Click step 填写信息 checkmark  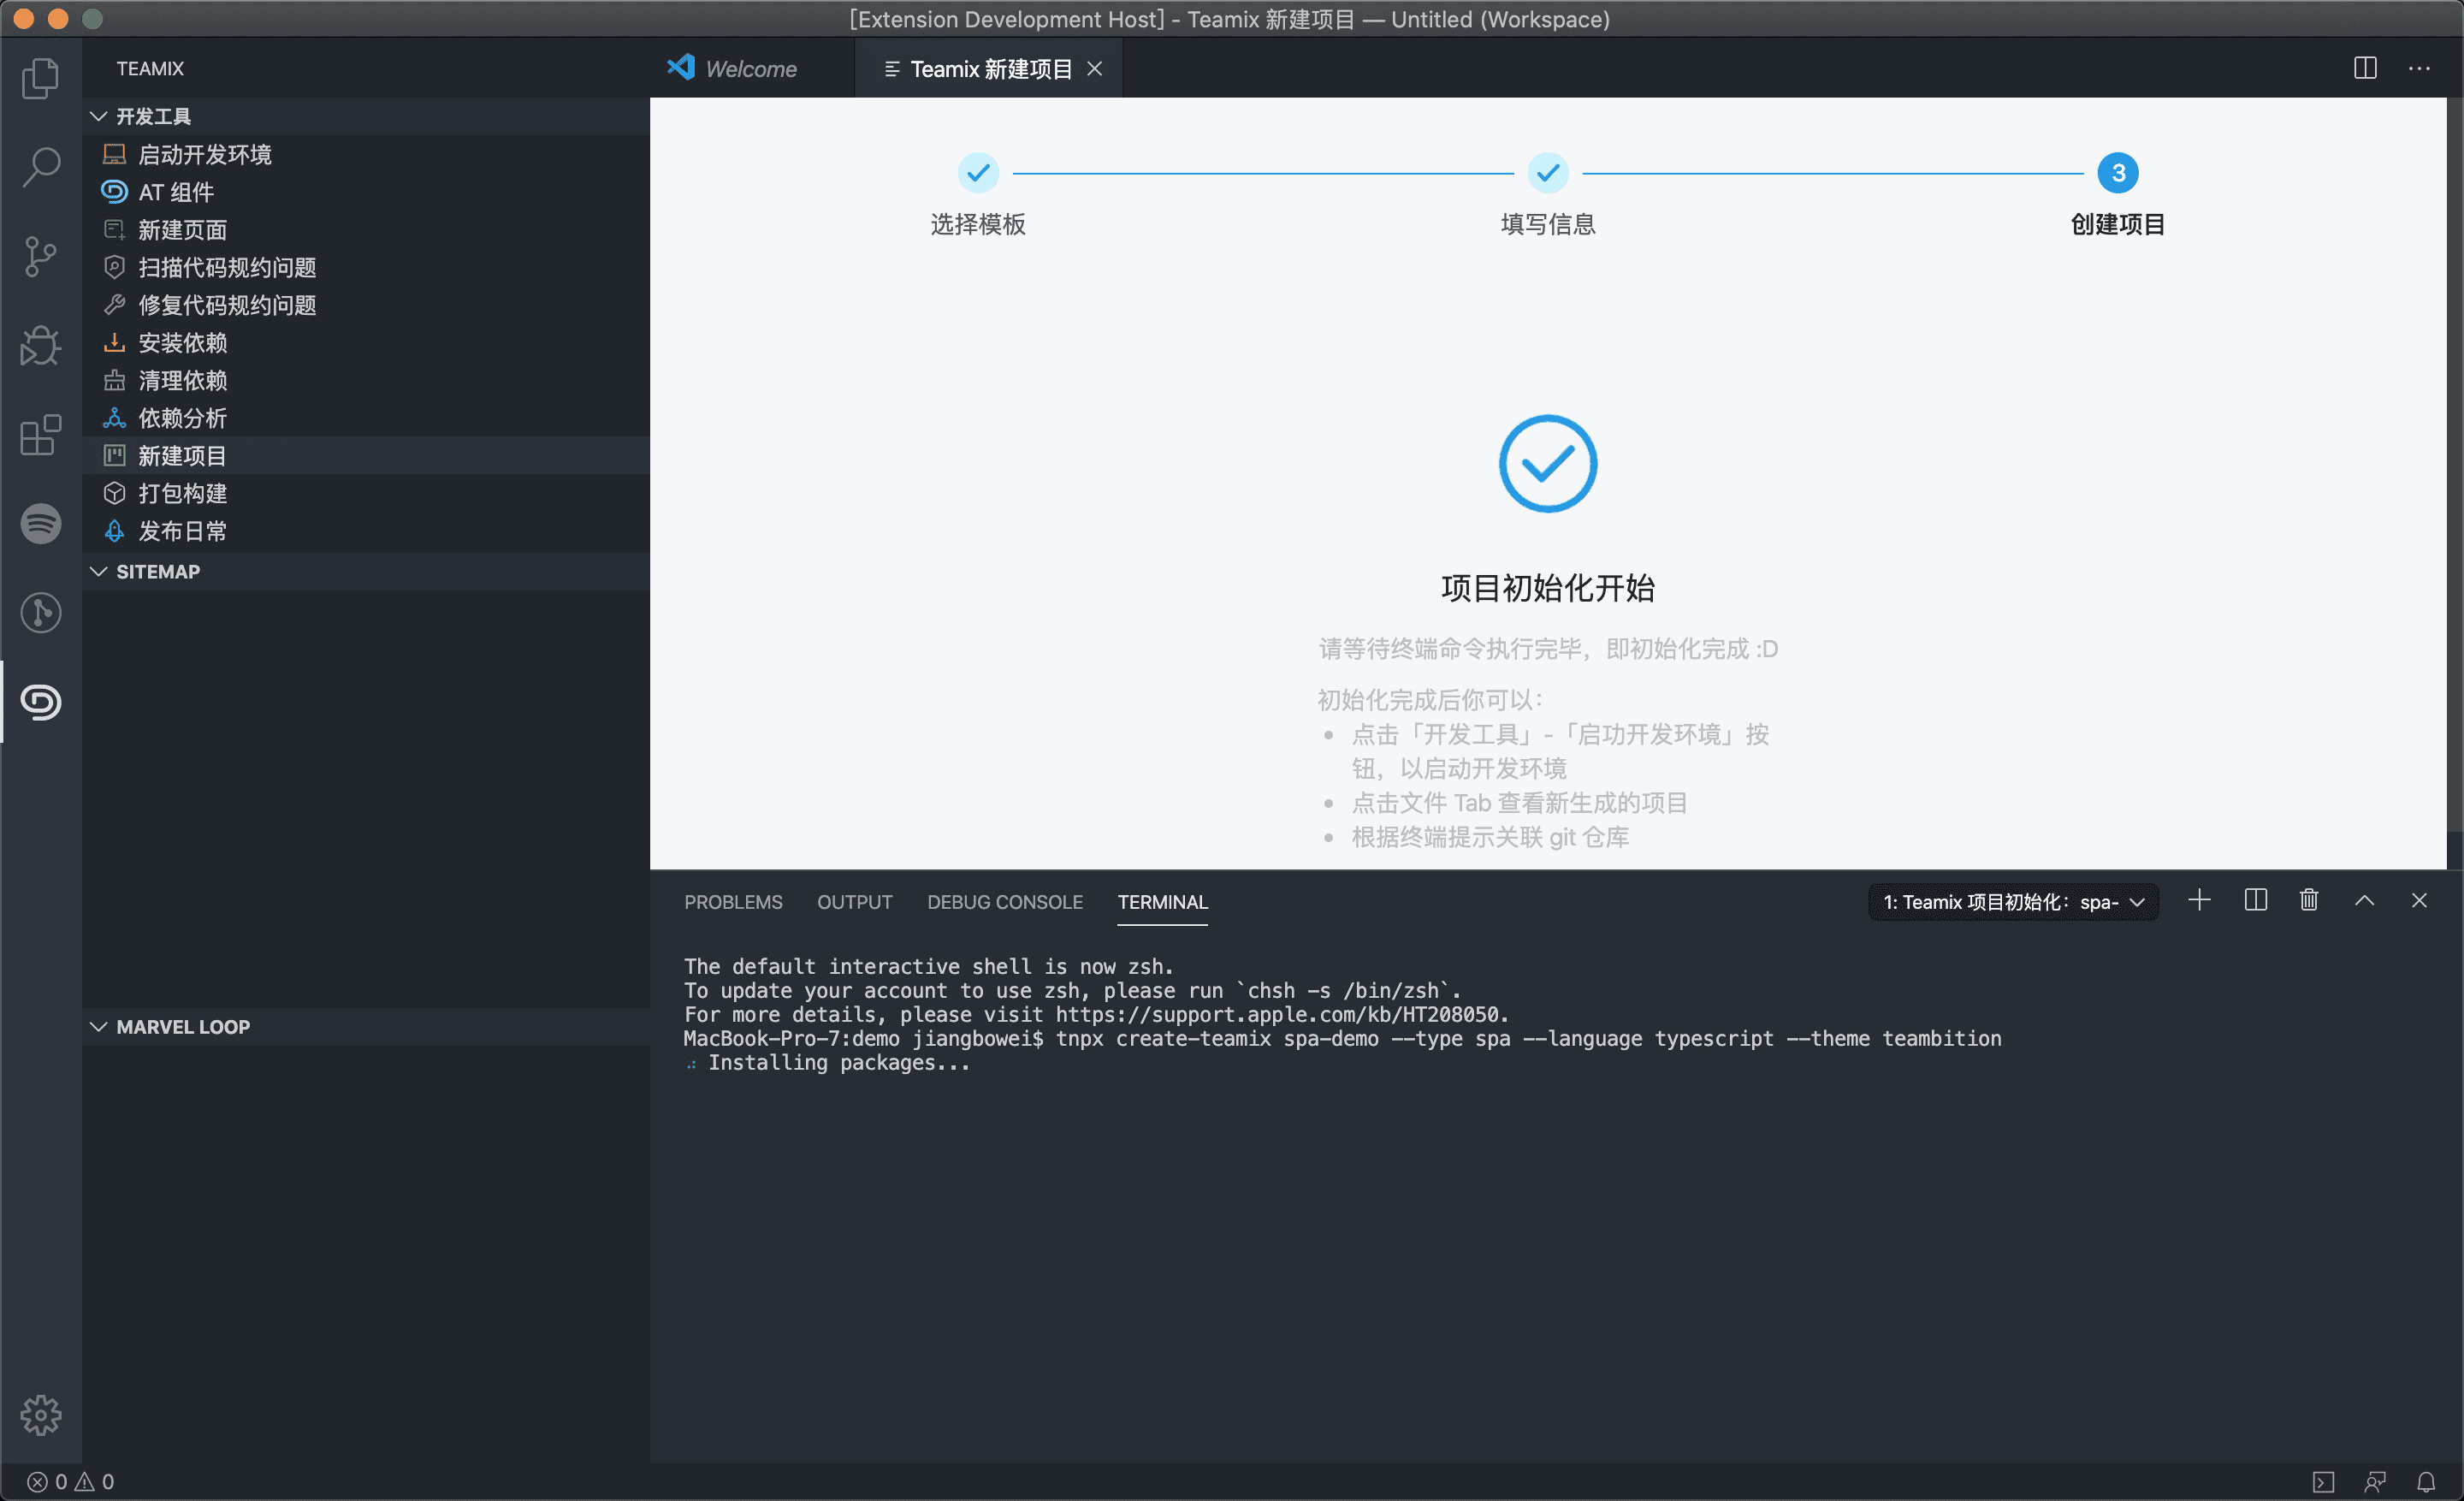(1548, 173)
